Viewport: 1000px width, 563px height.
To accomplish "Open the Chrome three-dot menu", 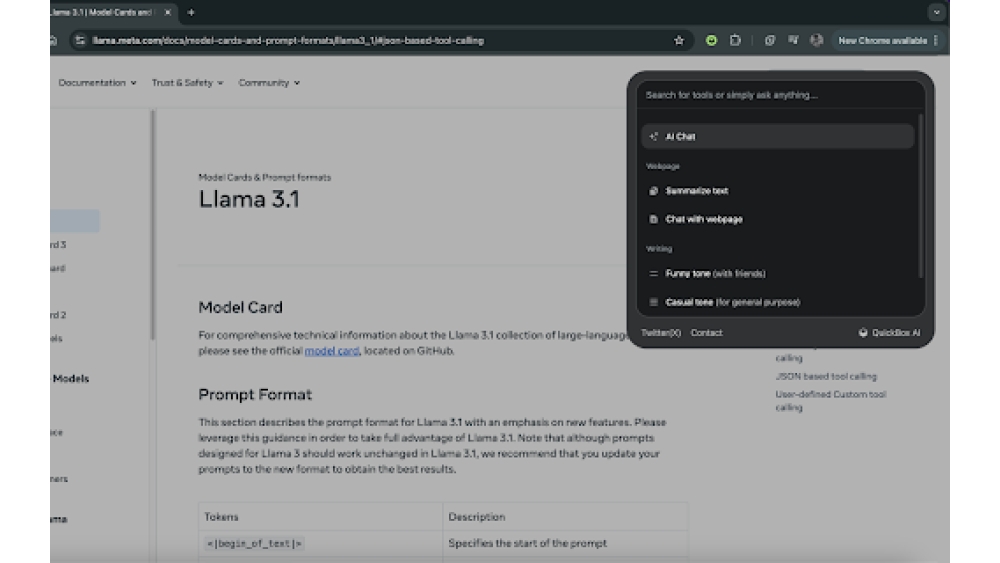I will coord(936,40).
